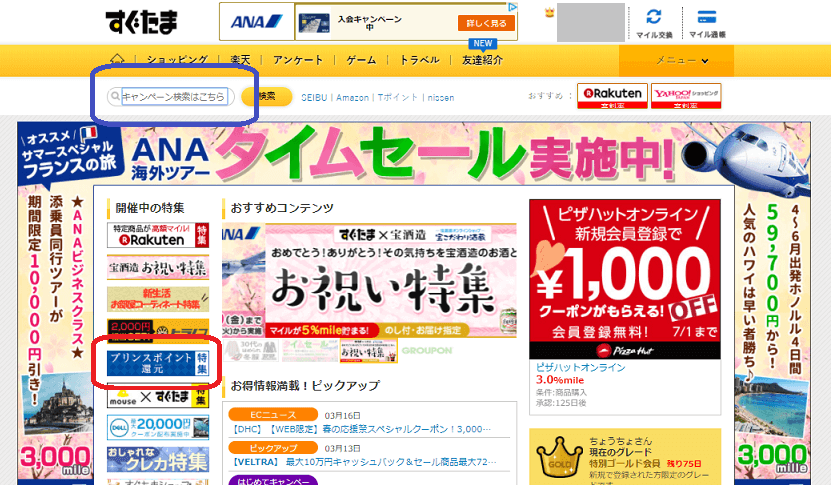The height and width of the screenshot is (485, 831).
Task: Click the Rakuten recommended shop button
Action: point(612,96)
